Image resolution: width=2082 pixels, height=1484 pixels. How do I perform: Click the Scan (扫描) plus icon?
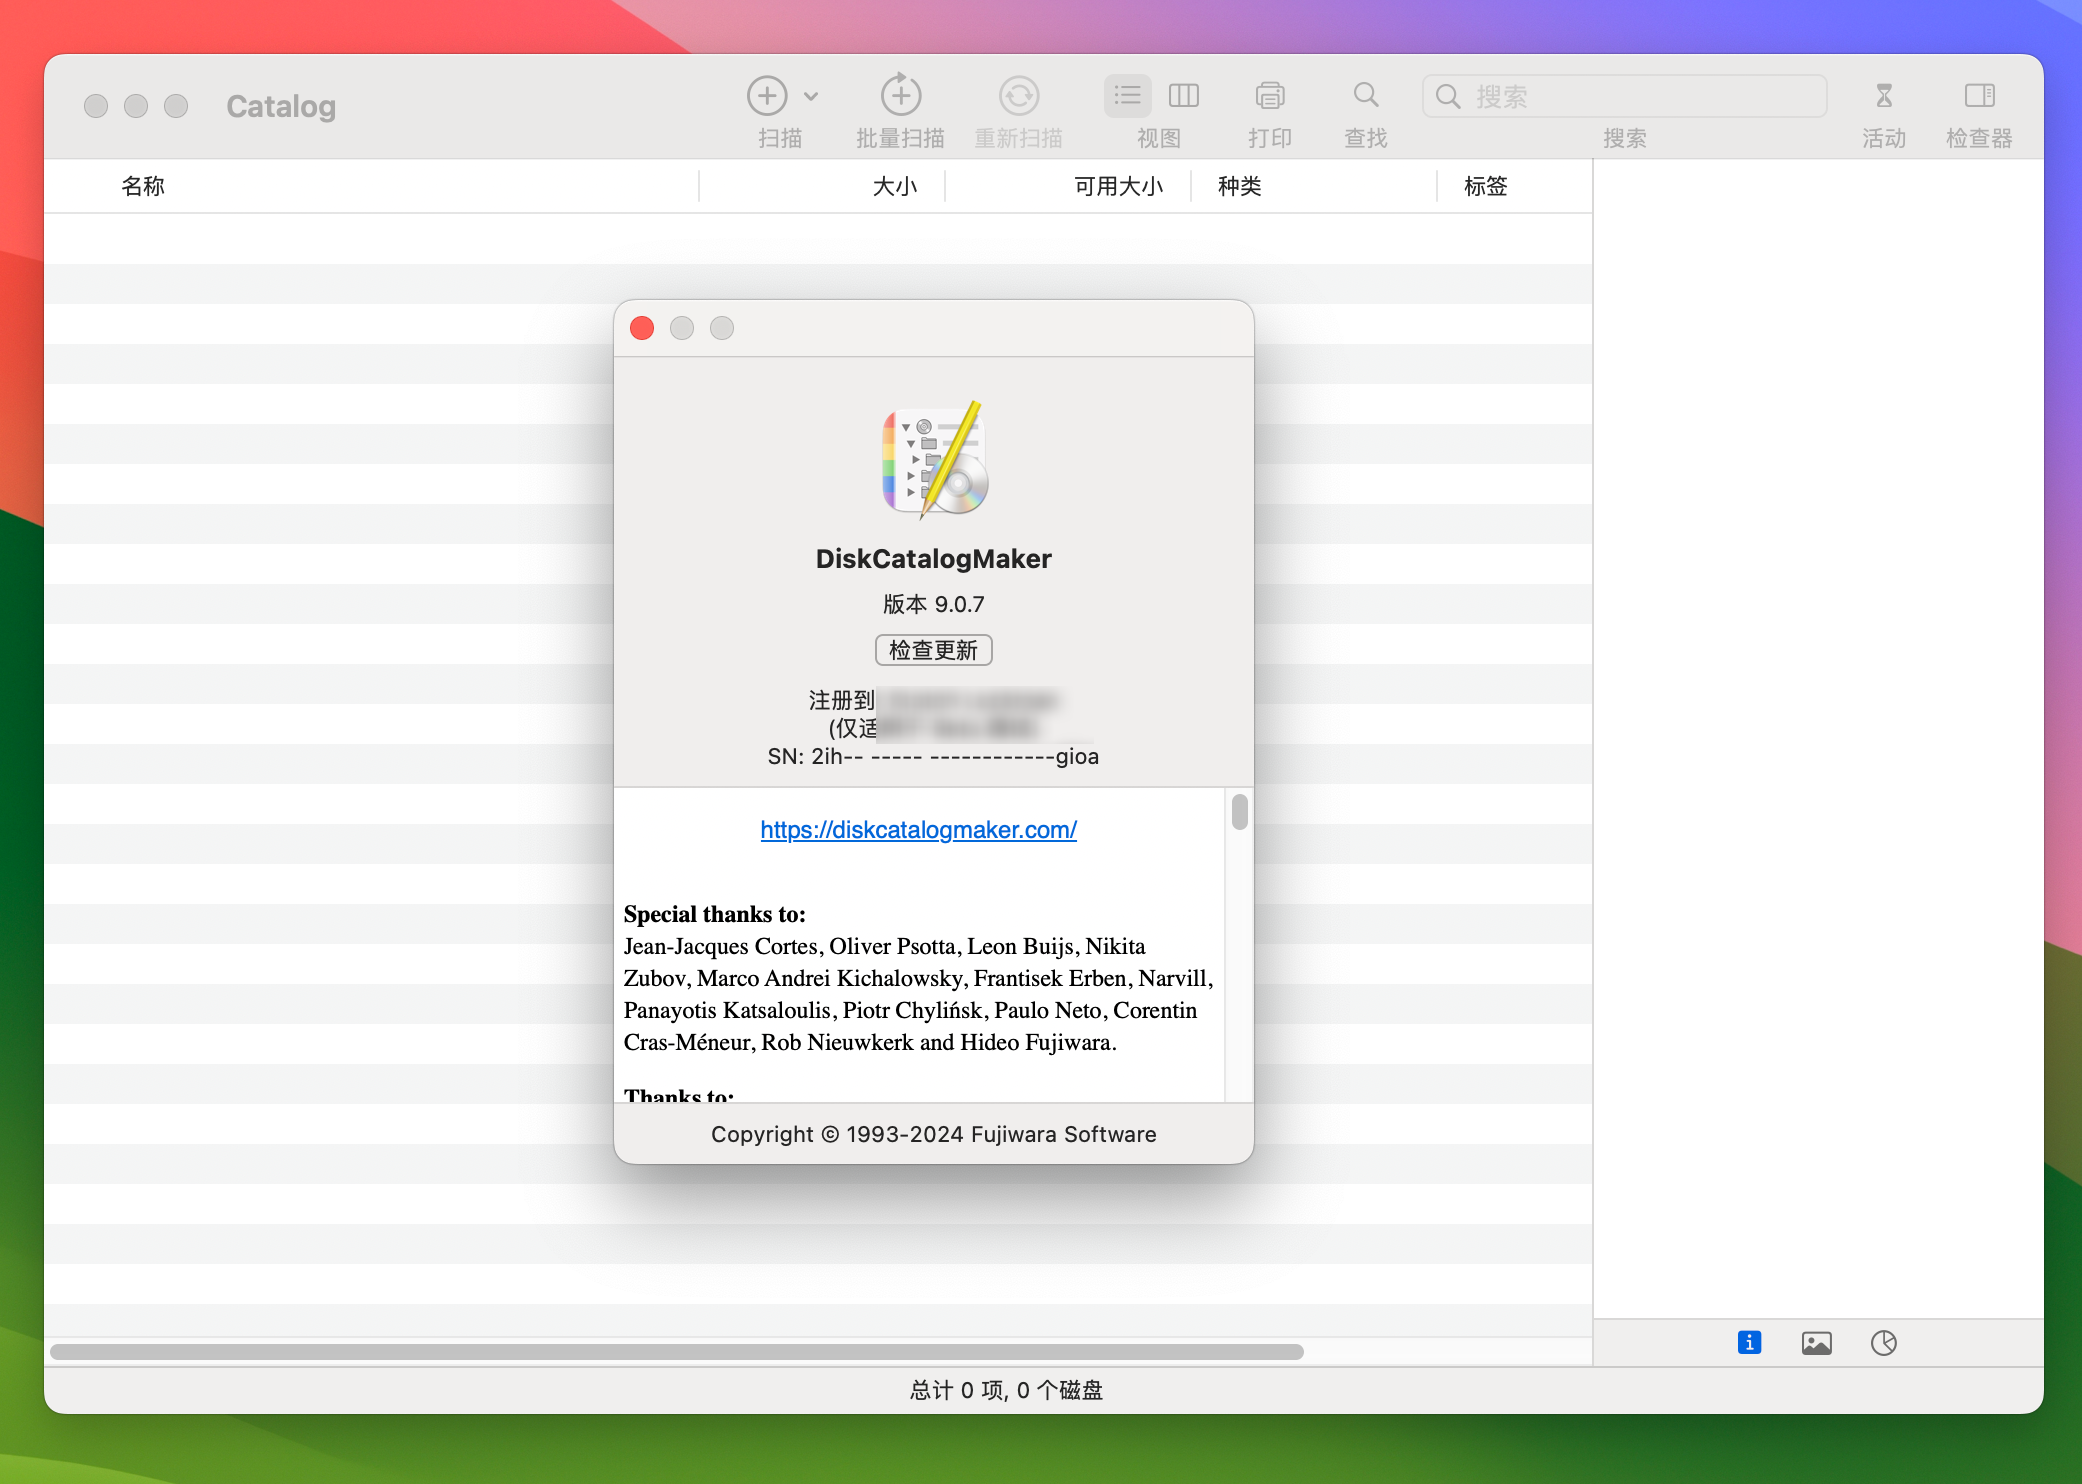tap(767, 96)
